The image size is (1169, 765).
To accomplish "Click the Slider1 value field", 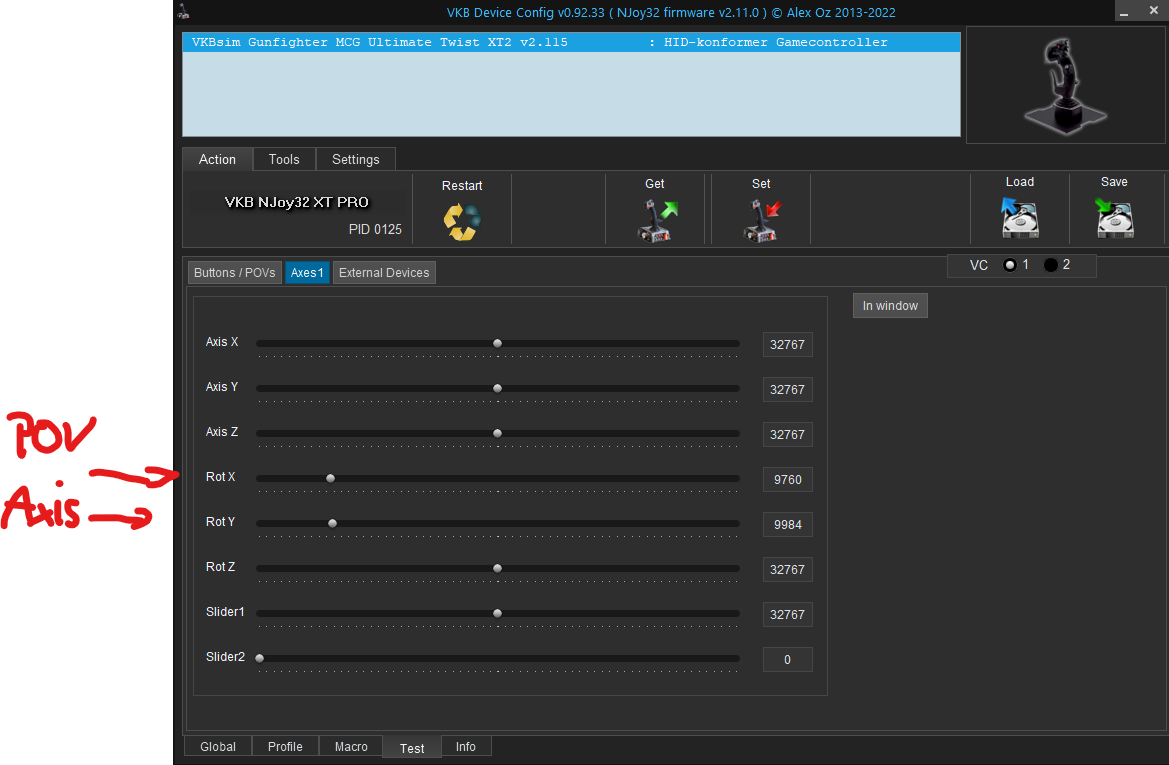I will (787, 614).
